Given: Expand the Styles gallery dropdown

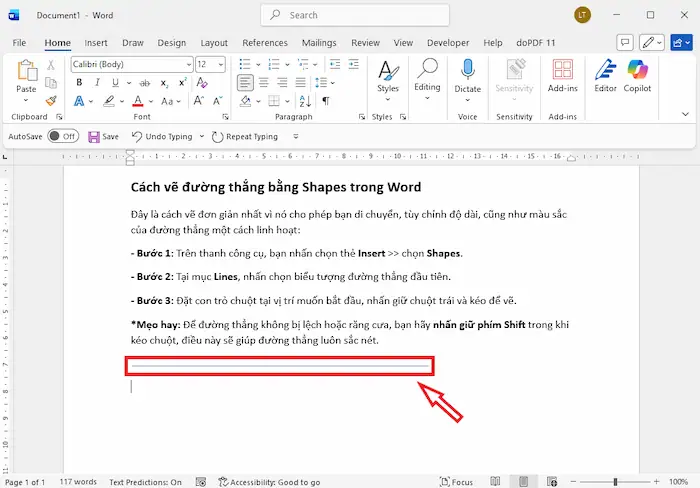Looking at the screenshot, I should click(x=387, y=101).
